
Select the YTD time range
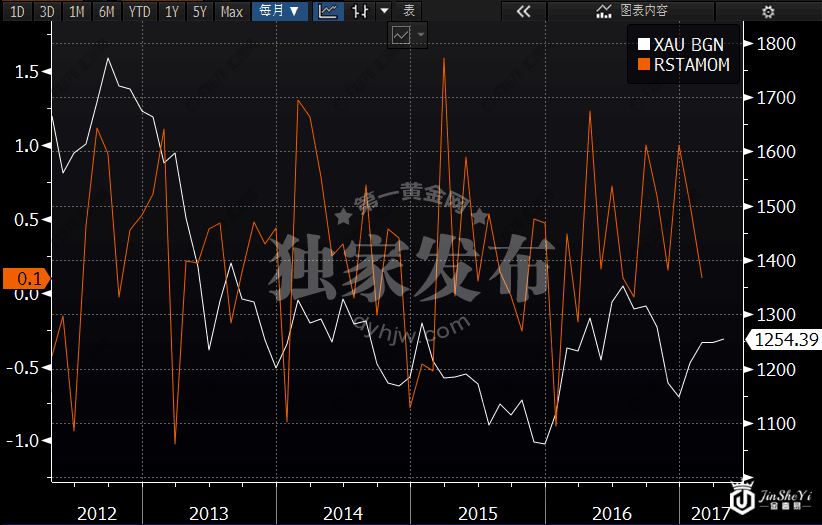[140, 12]
